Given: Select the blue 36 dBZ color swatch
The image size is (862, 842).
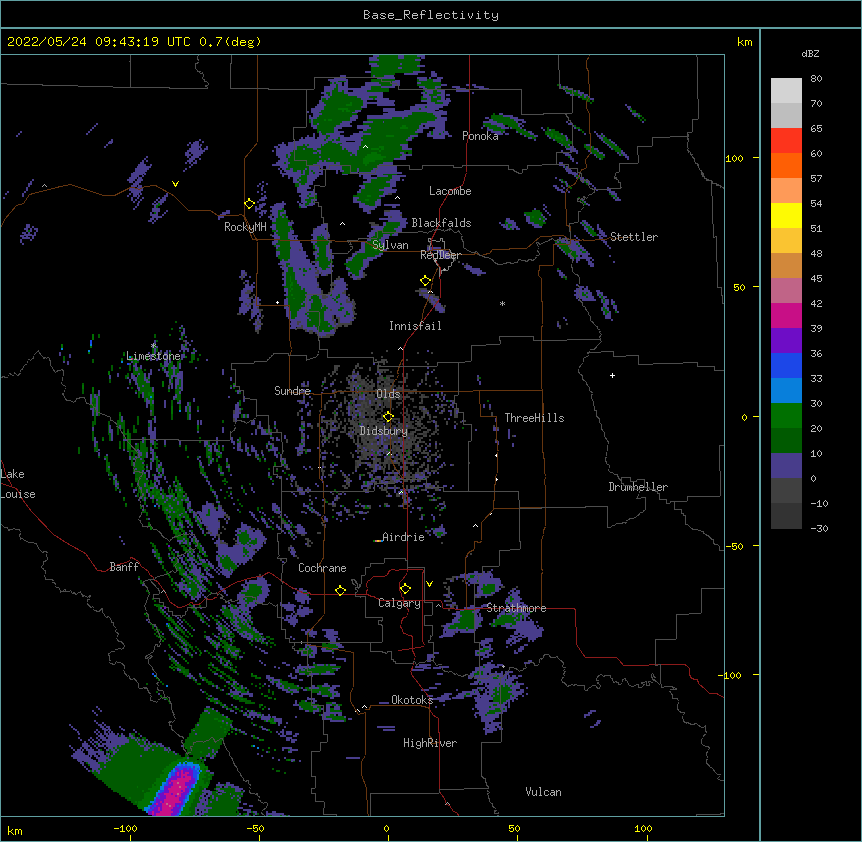Looking at the screenshot, I should coord(786,365).
